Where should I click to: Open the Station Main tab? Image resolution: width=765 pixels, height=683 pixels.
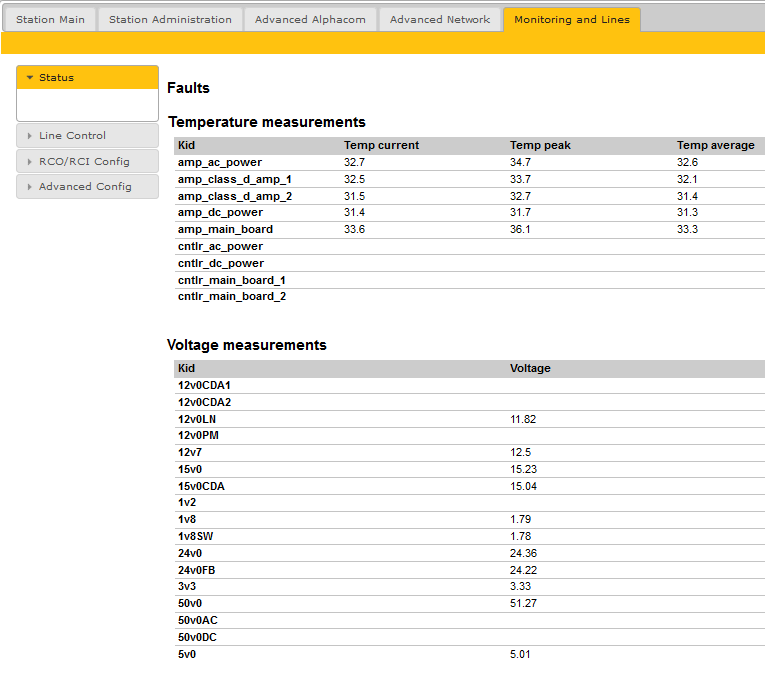pos(50,19)
